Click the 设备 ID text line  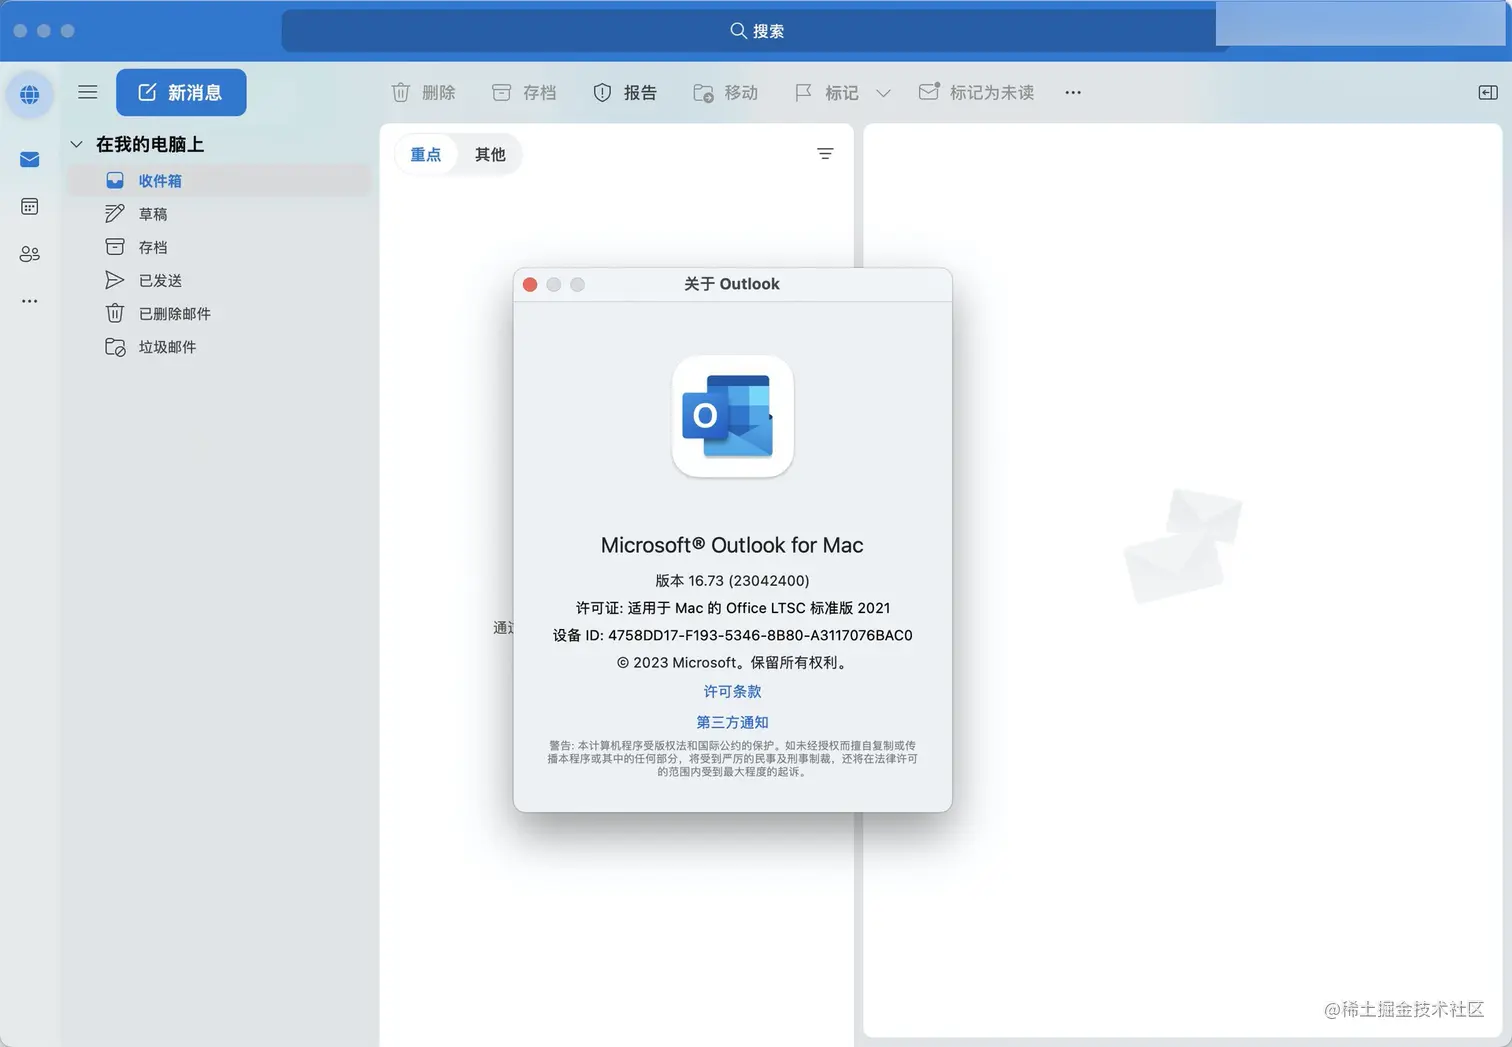pyautogui.click(x=732, y=635)
